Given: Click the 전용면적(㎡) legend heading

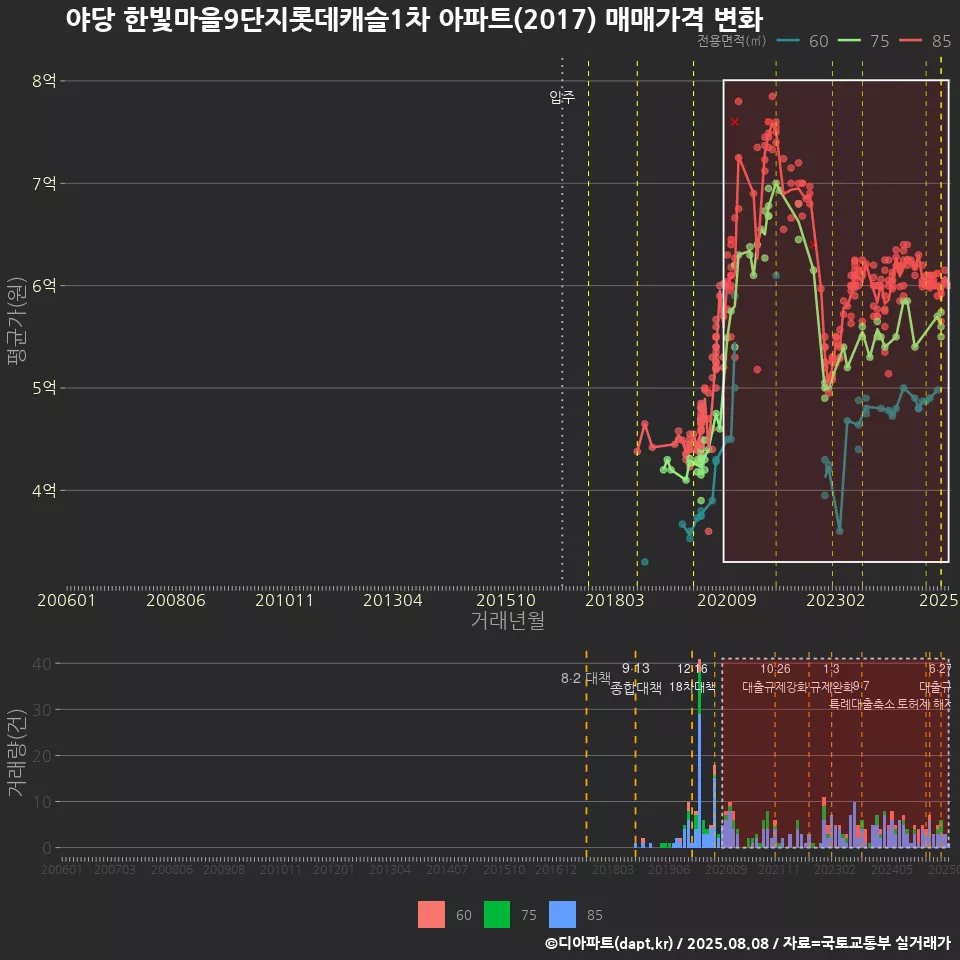Looking at the screenshot, I should (x=732, y=40).
